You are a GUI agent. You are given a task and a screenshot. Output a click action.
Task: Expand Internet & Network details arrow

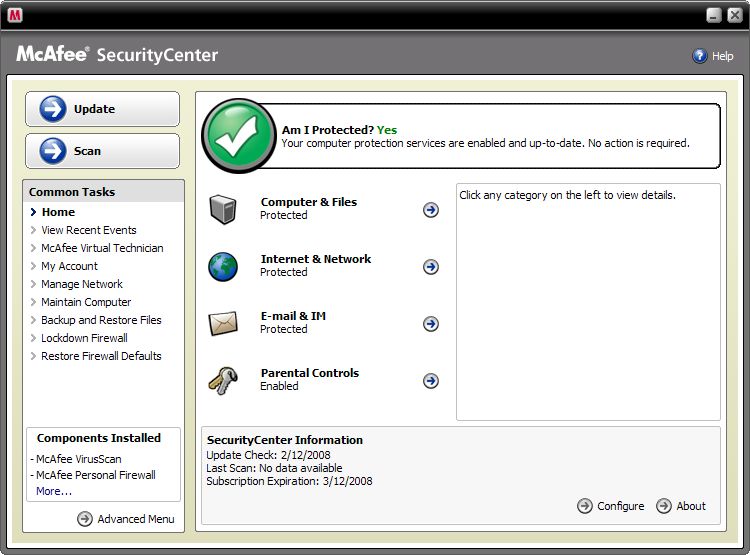[x=431, y=267]
